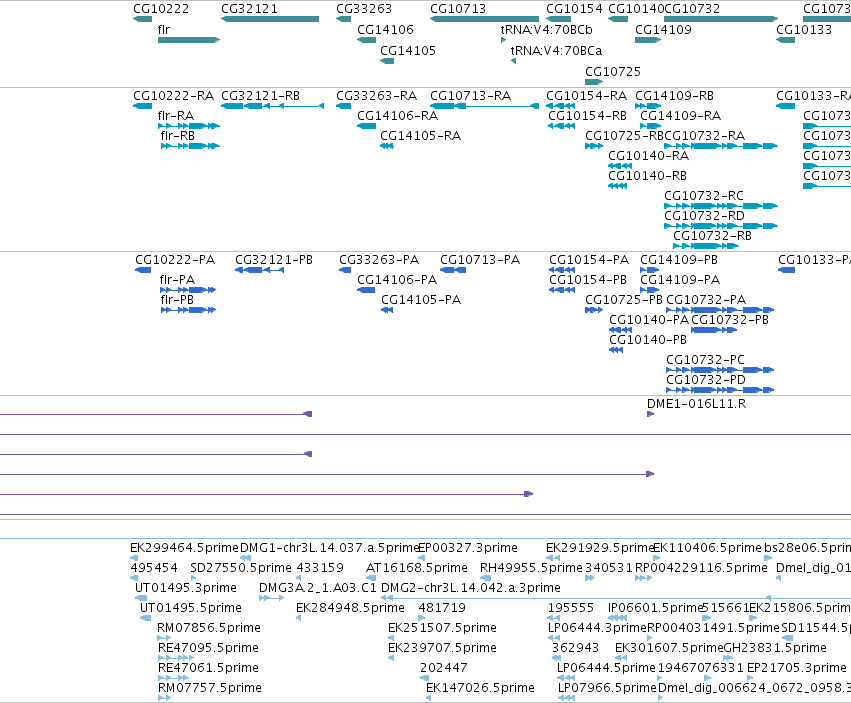Click the UT01495.3prime EST label
851x703 pixels.
tap(186, 588)
